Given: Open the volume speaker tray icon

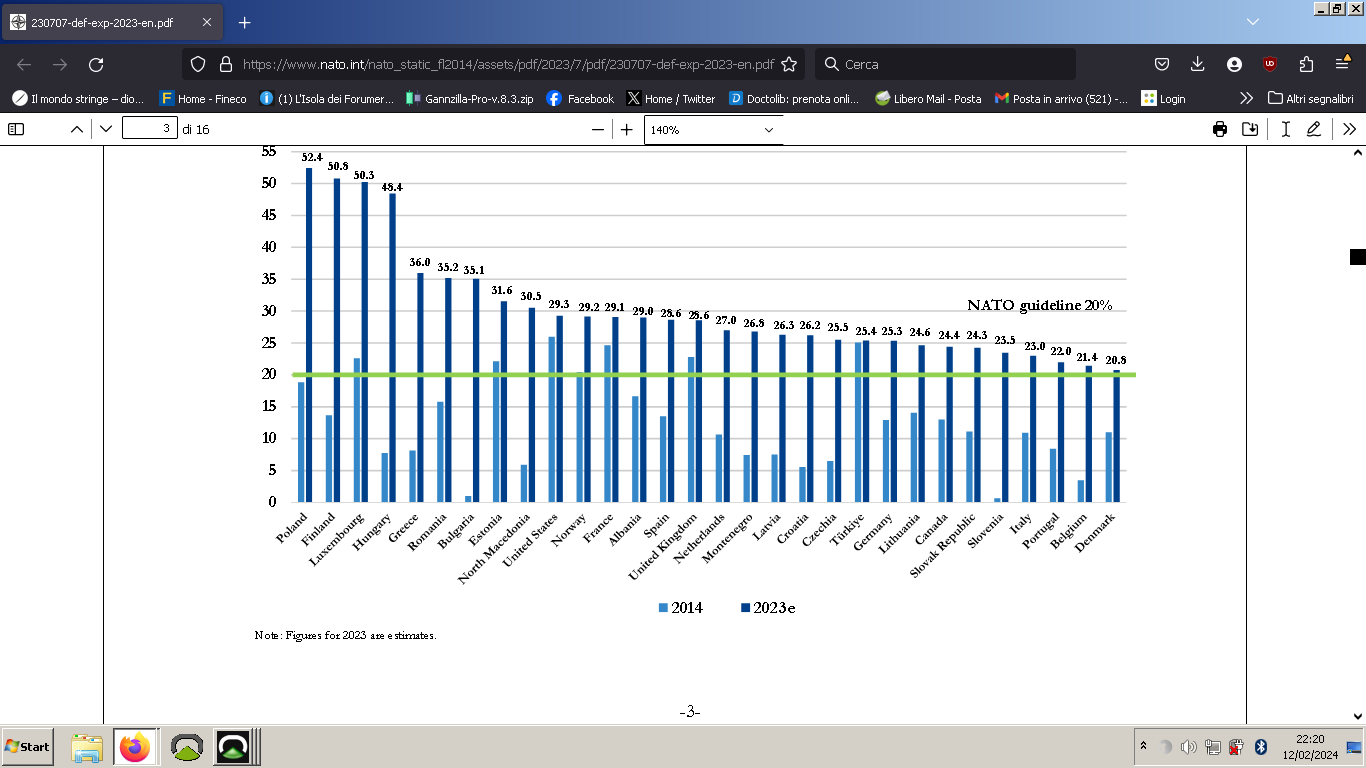Looking at the screenshot, I should tap(1188, 747).
